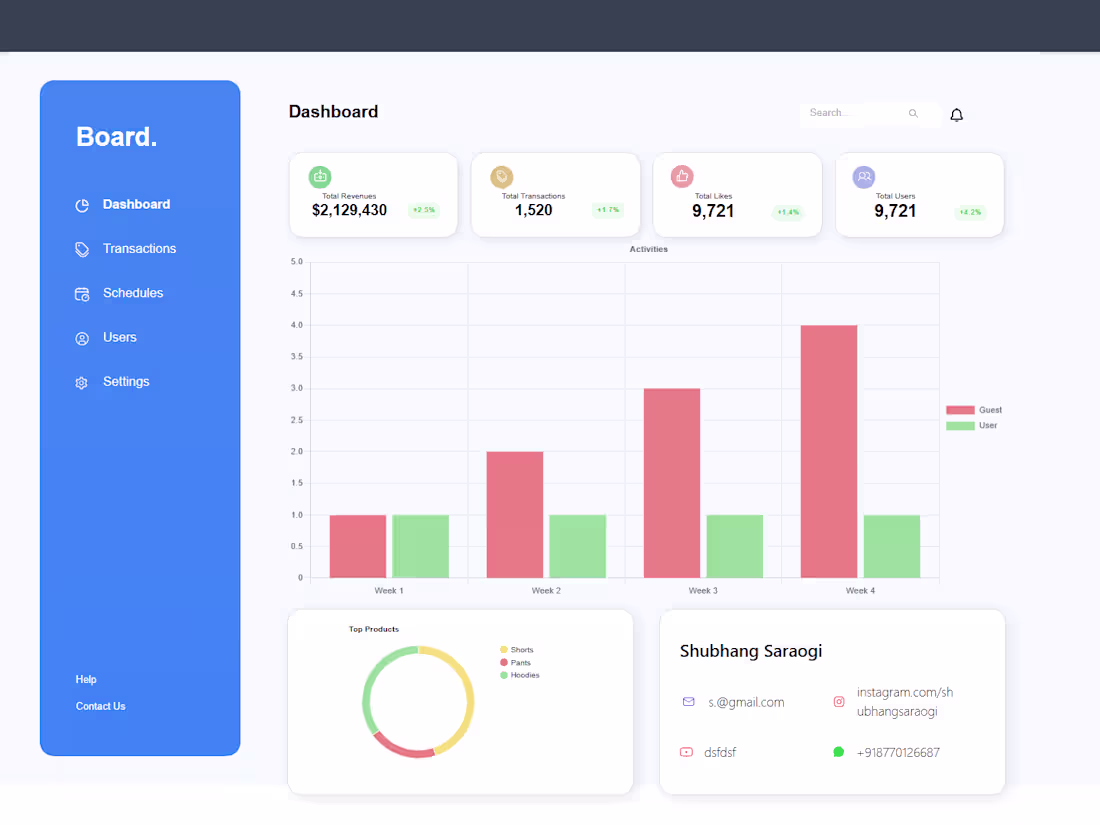Click the Total Likes thumbs-up icon
Viewport: 1100px width, 825px height.
point(681,176)
